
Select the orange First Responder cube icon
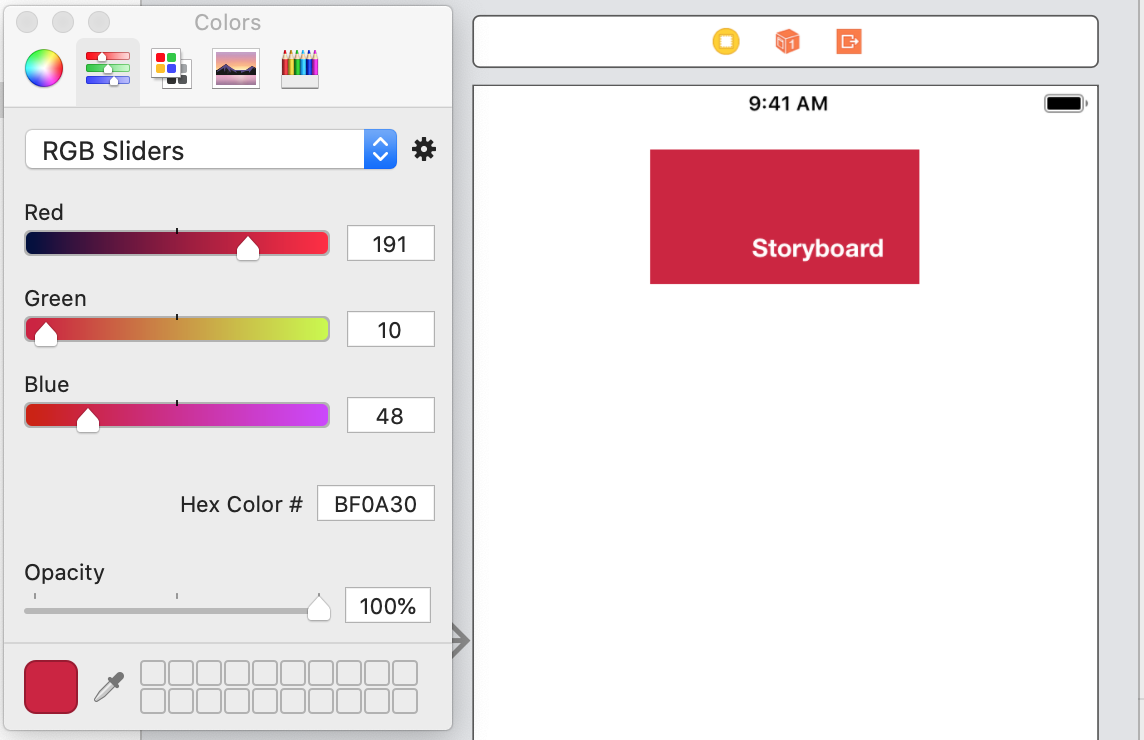tap(787, 42)
